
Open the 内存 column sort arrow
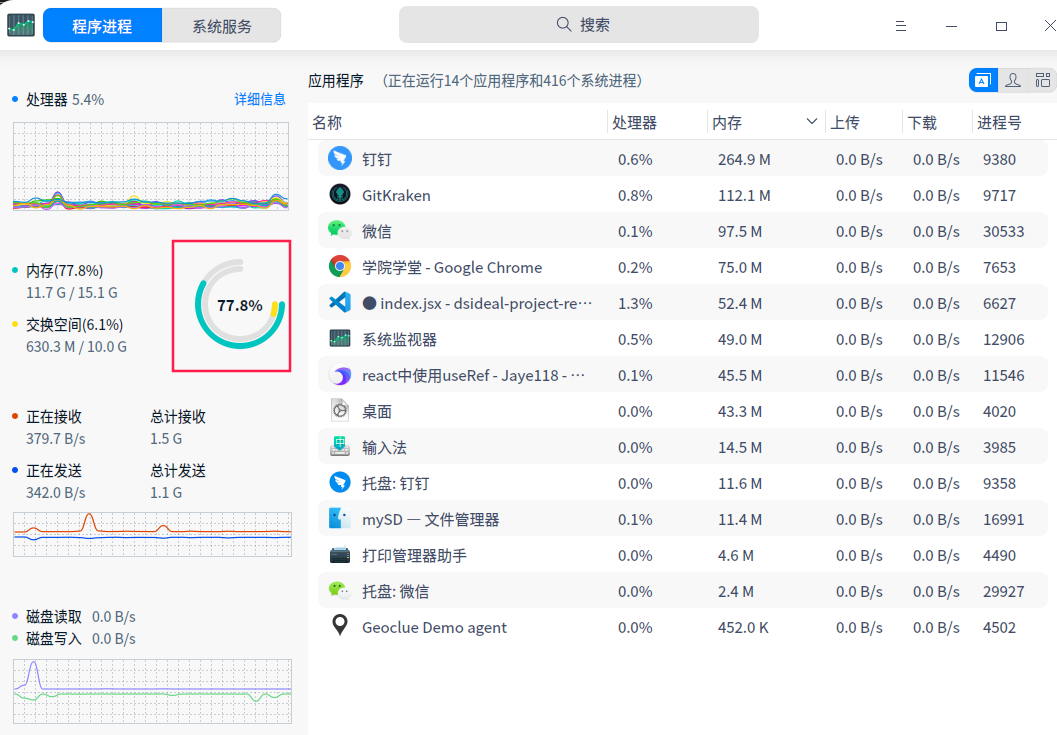(812, 122)
